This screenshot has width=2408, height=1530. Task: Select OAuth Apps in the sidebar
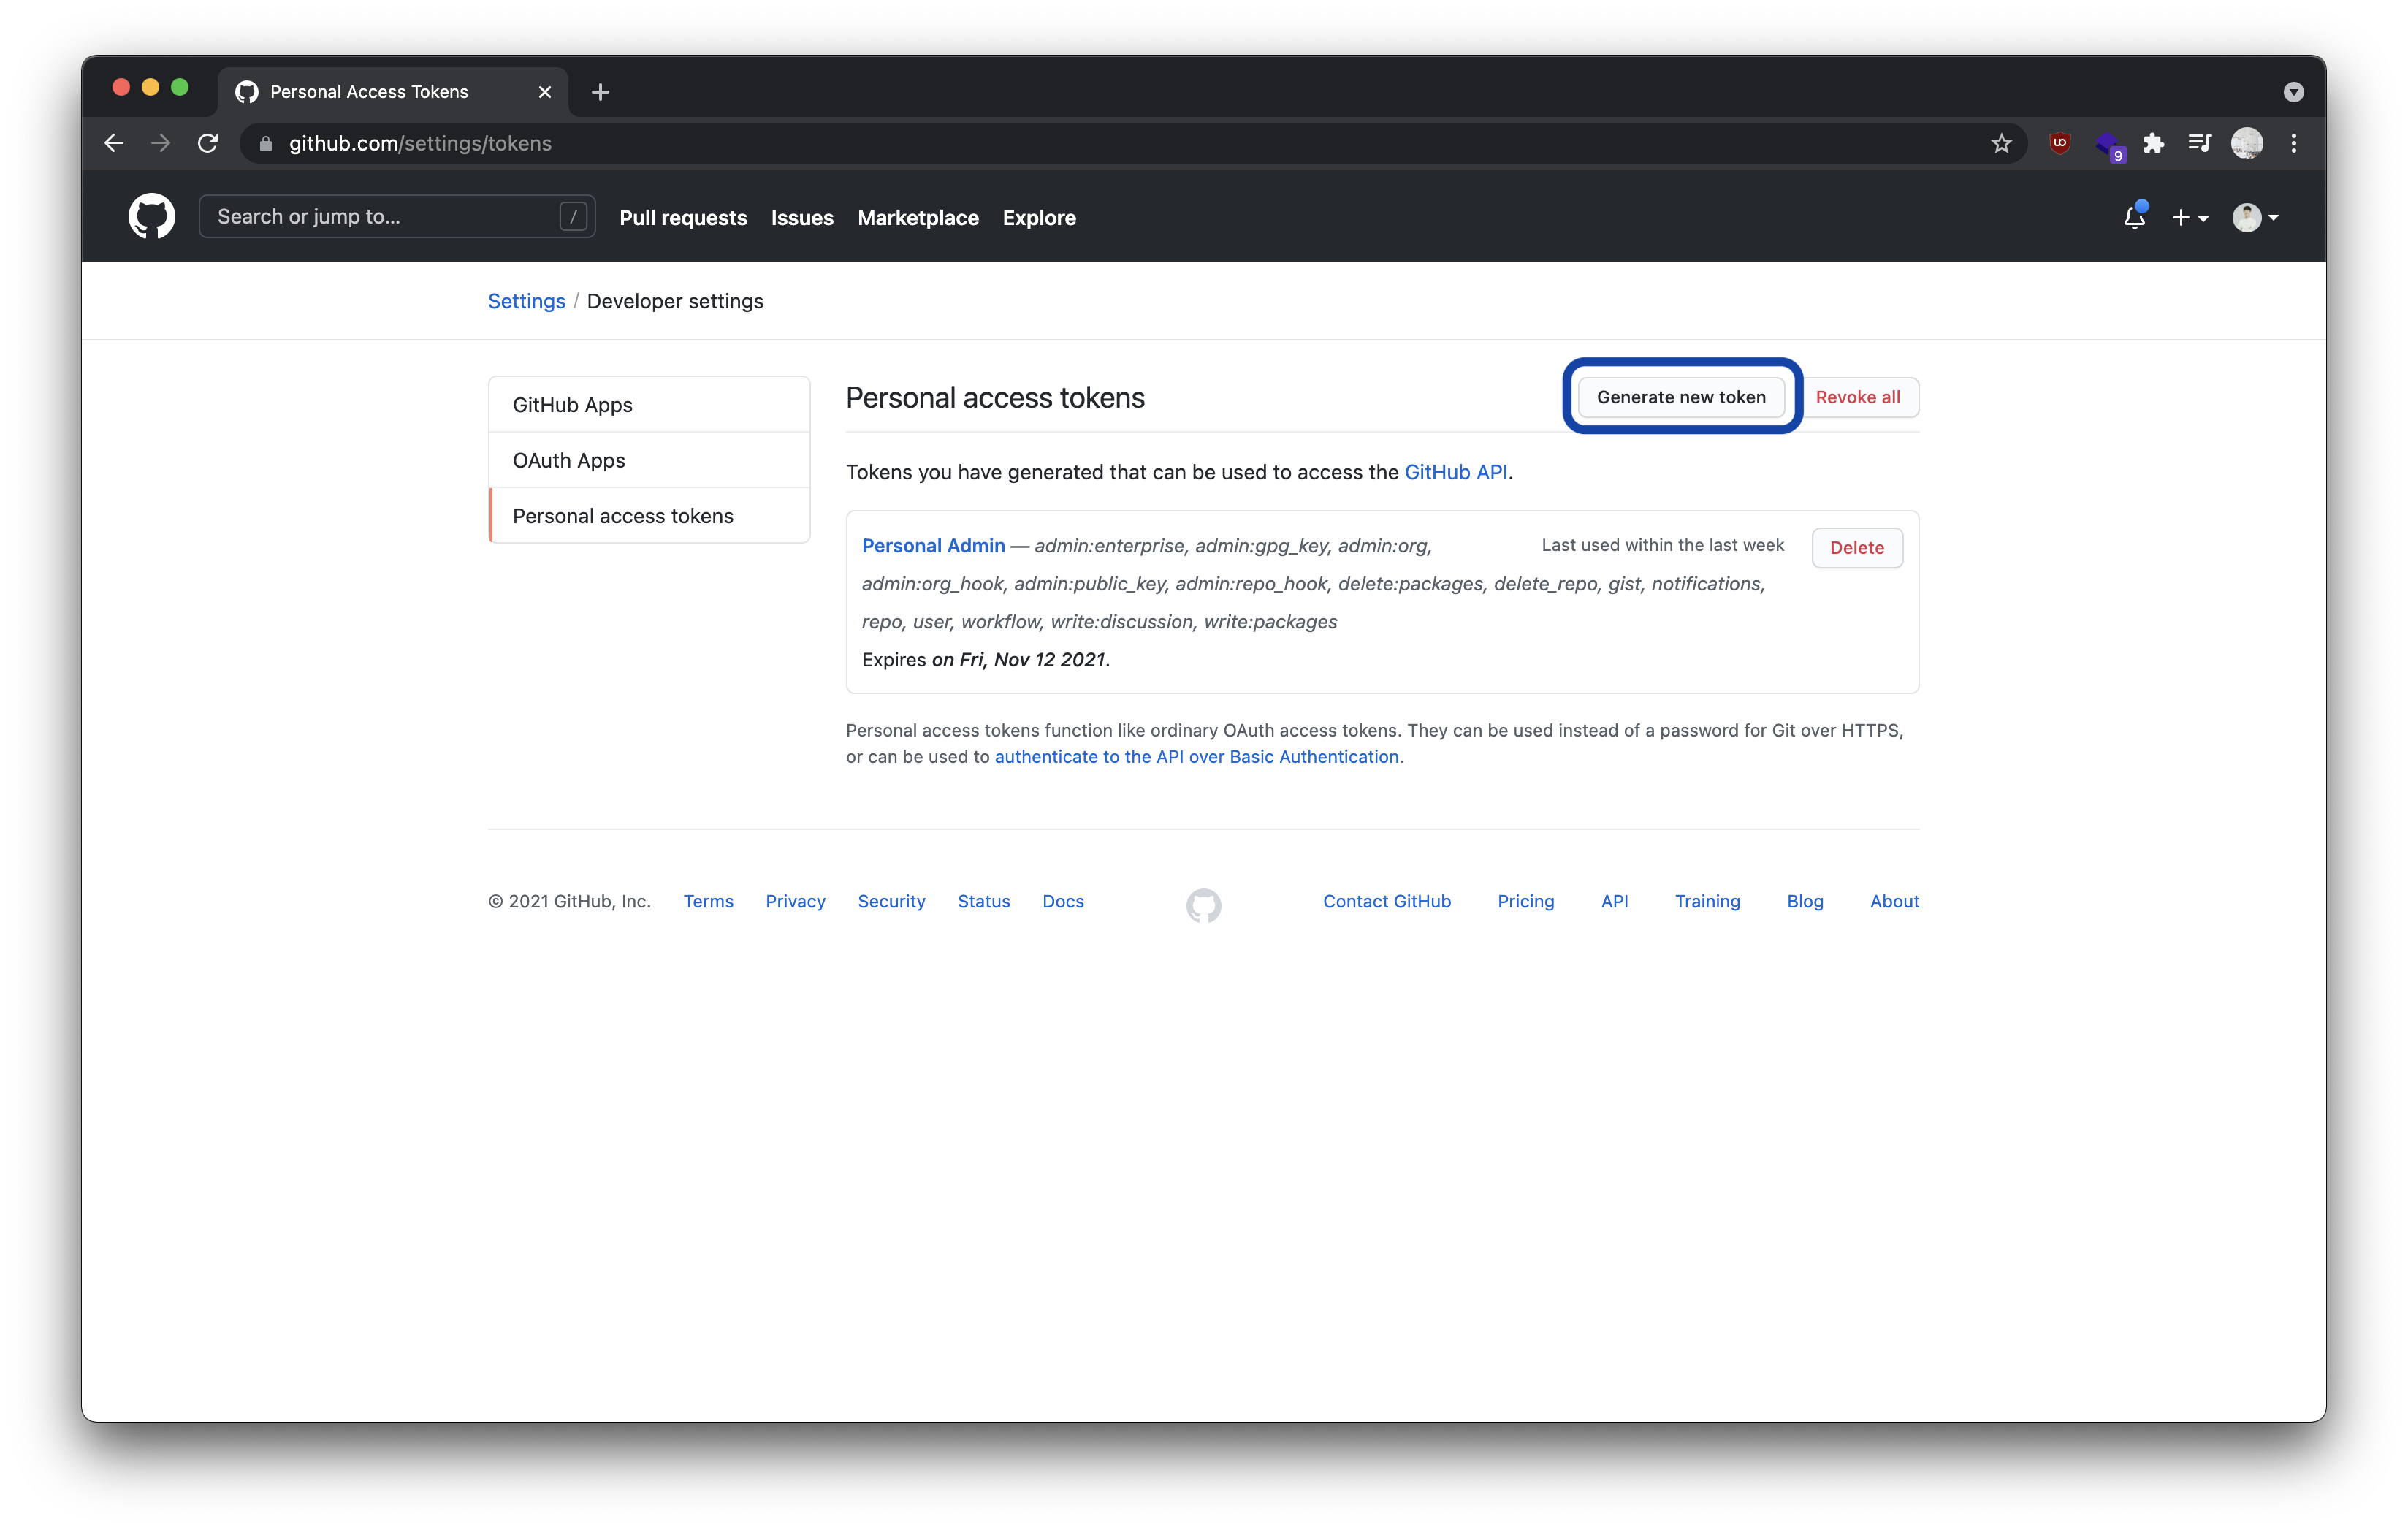pyautogui.click(x=568, y=460)
